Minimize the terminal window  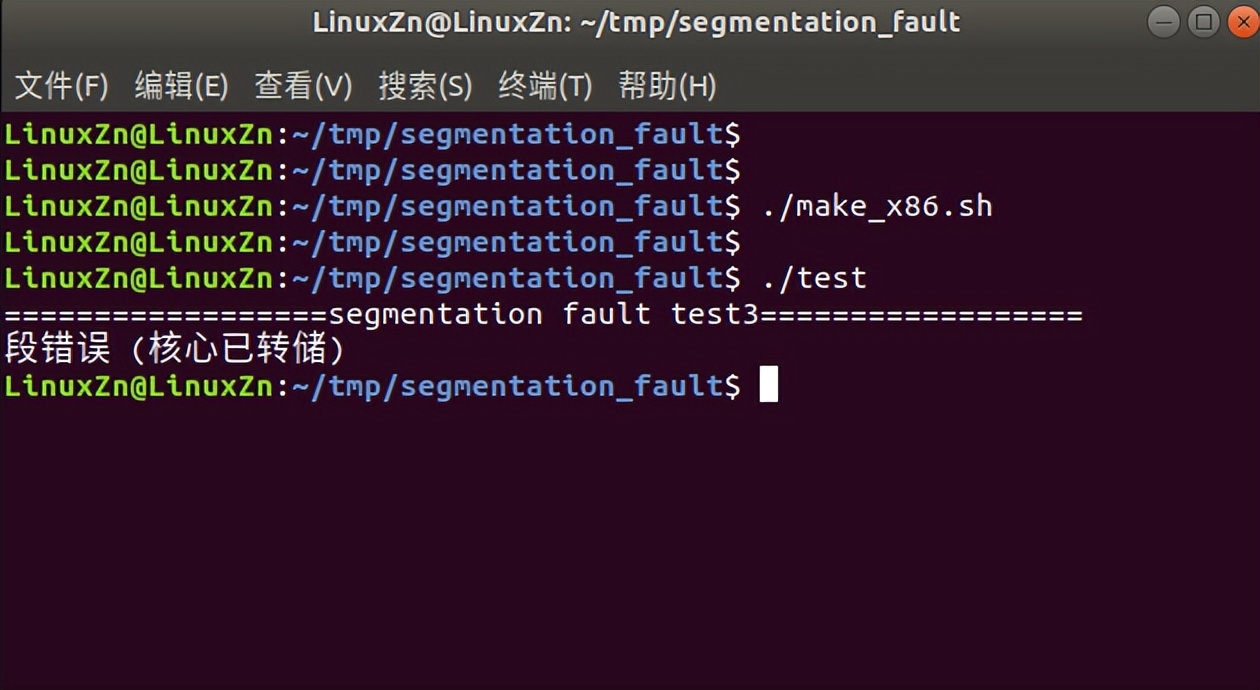pyautogui.click(x=1164, y=22)
